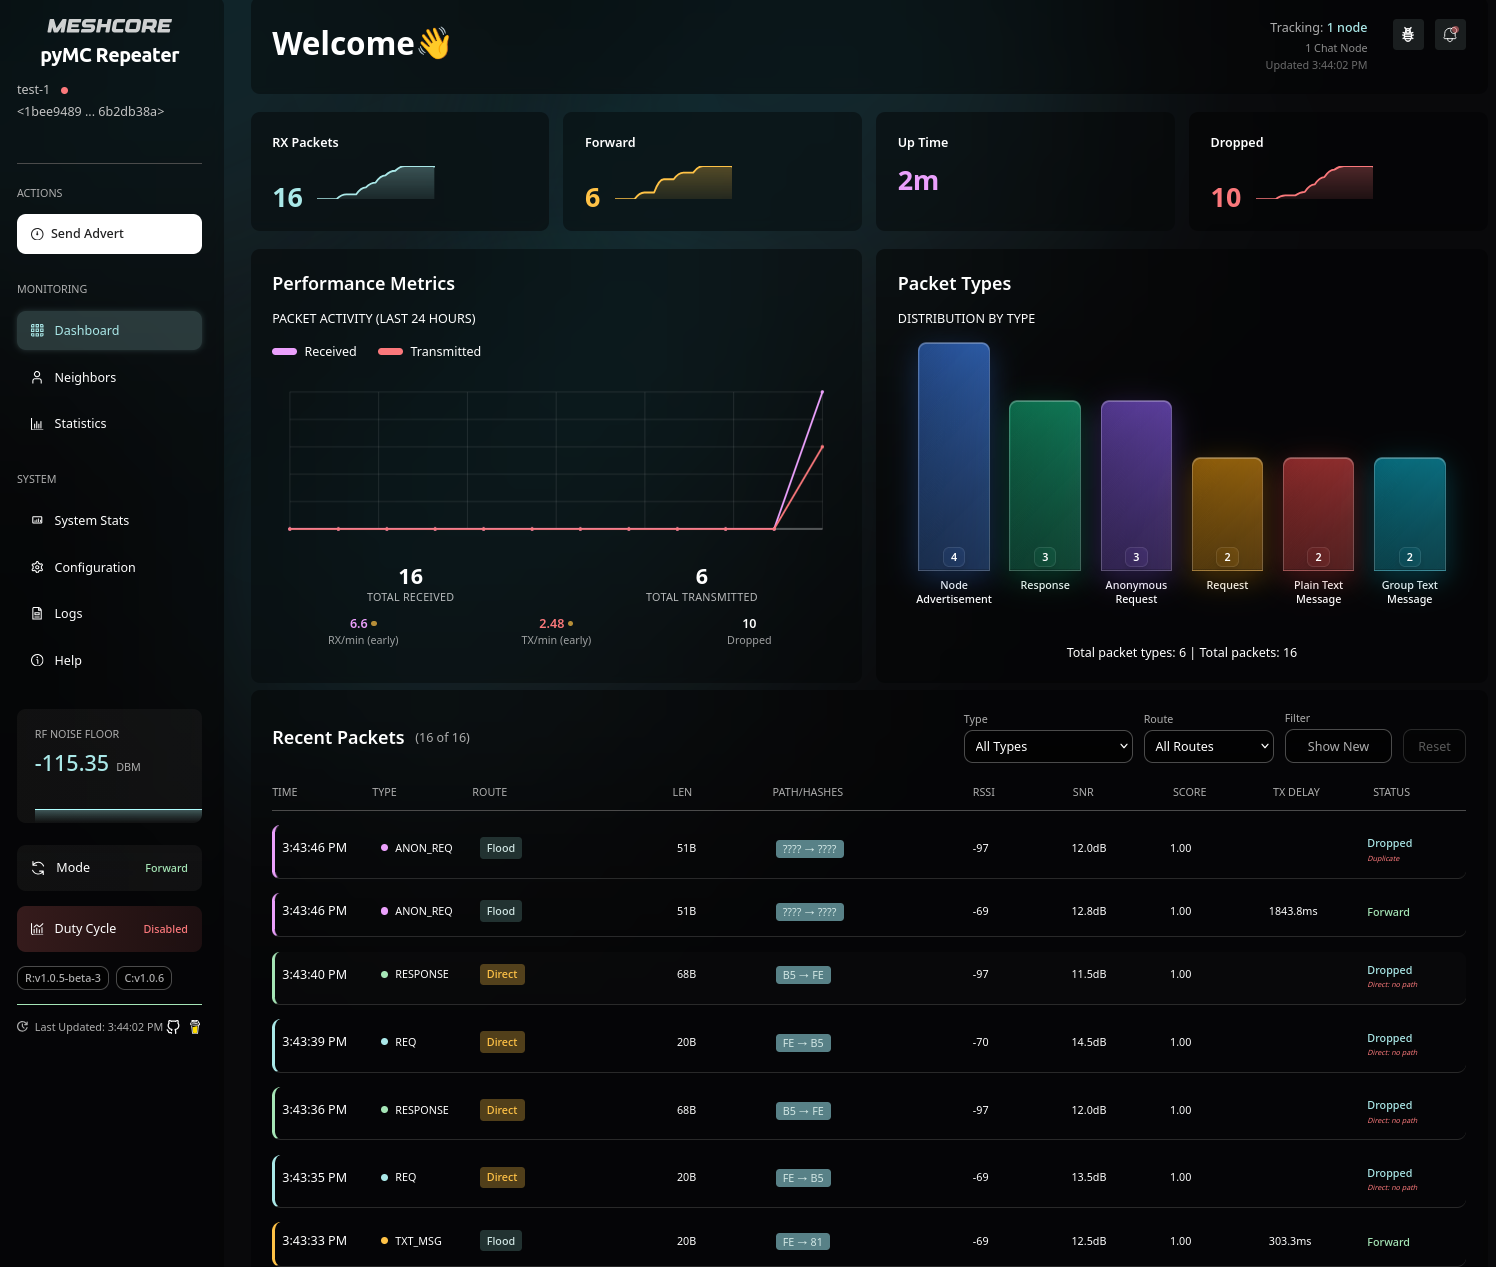This screenshot has width=1496, height=1267.
Task: Toggle the Transmitted legend in Performance Metrics
Action: pos(429,351)
